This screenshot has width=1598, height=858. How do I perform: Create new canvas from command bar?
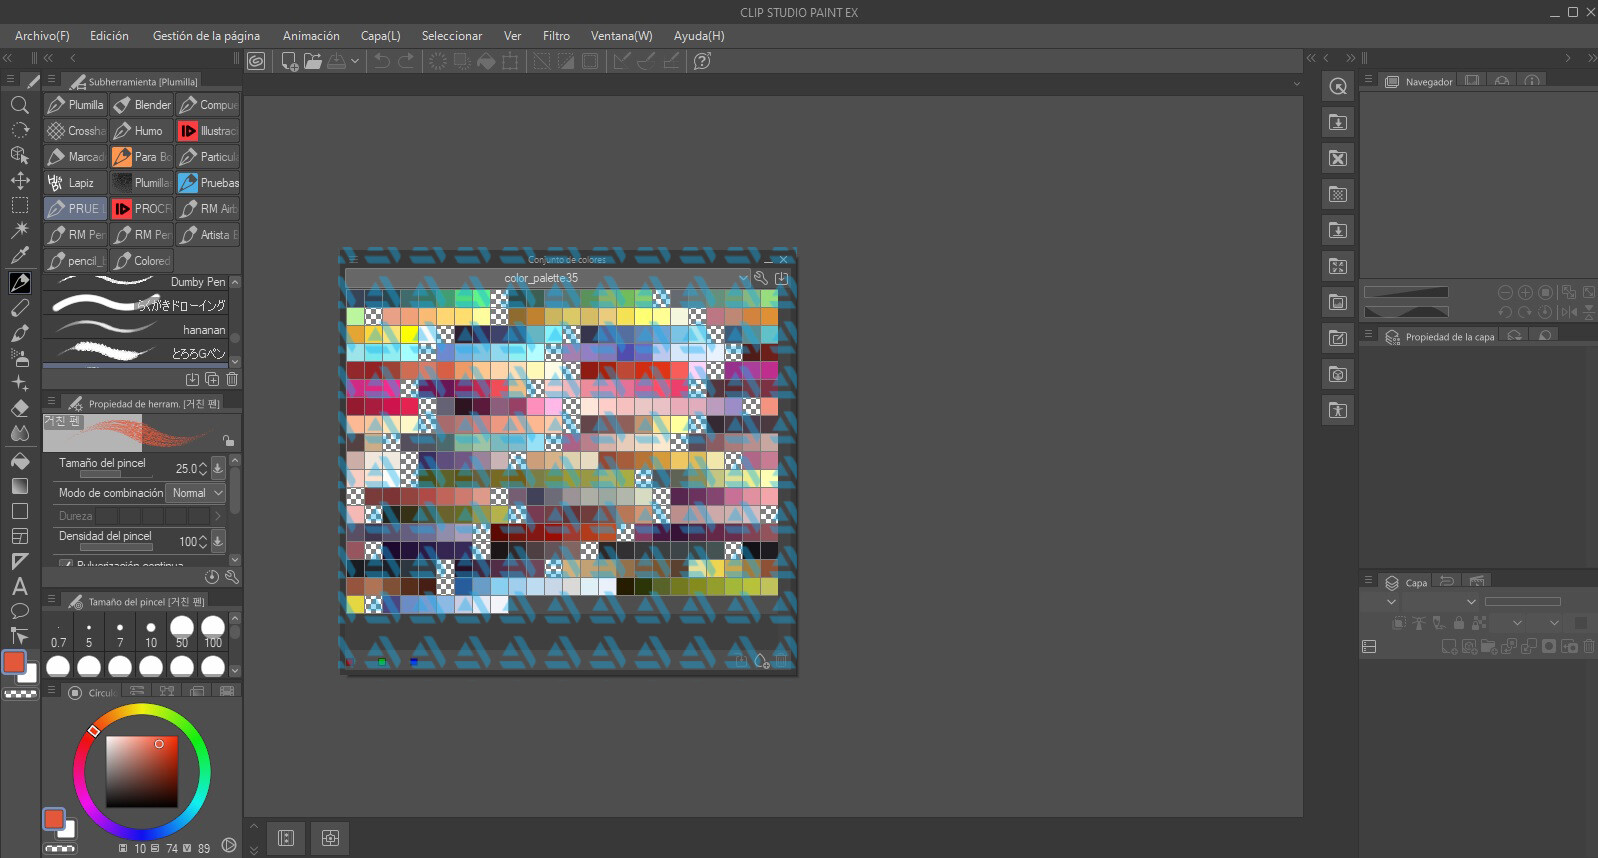coord(289,61)
